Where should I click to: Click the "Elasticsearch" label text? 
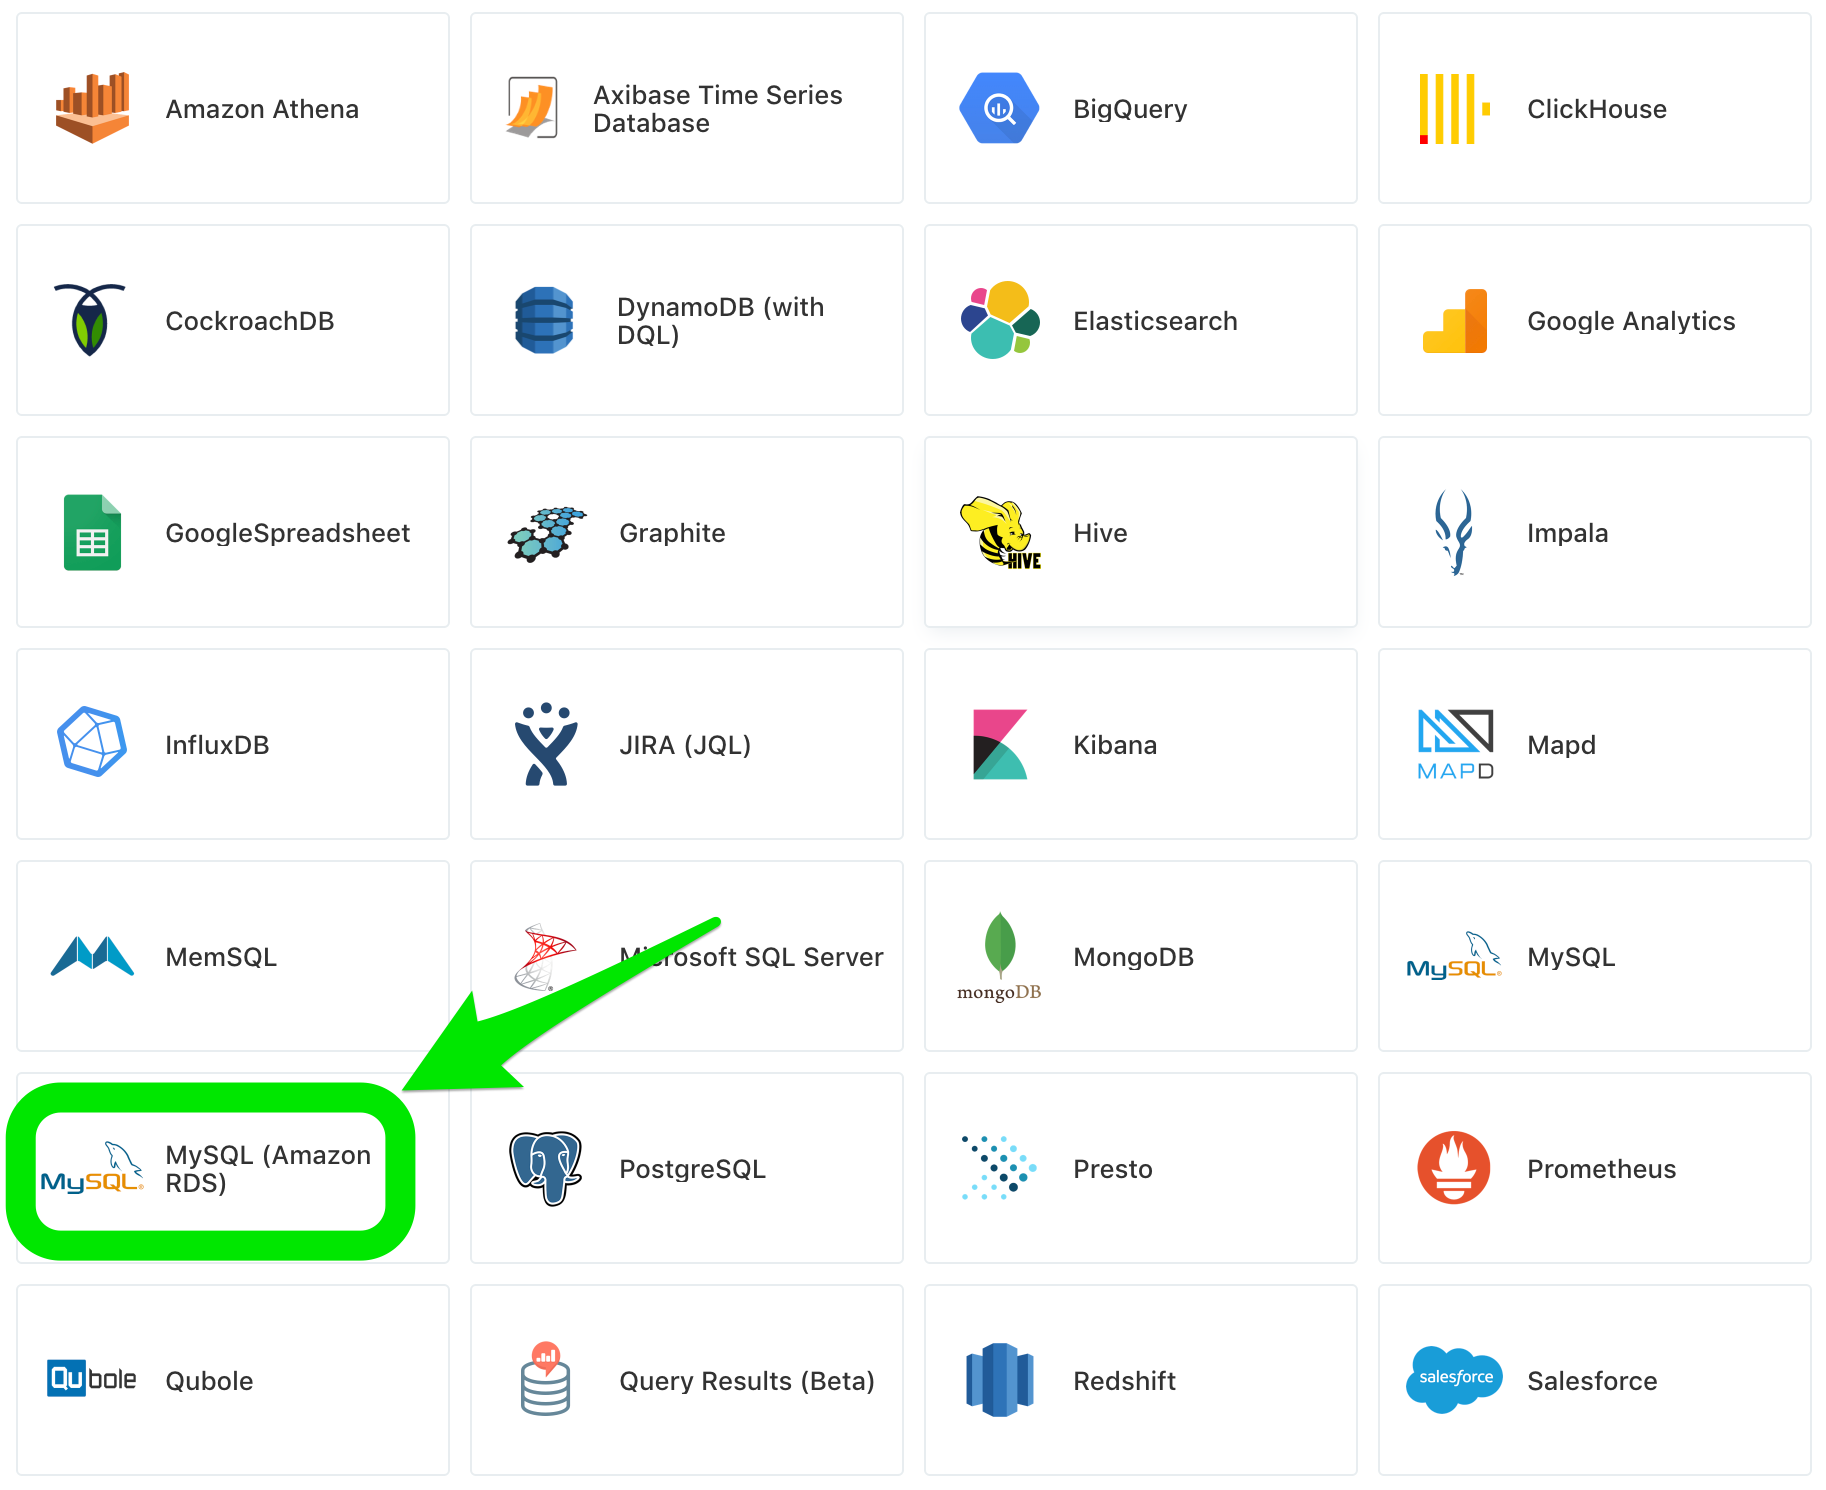point(1155,321)
